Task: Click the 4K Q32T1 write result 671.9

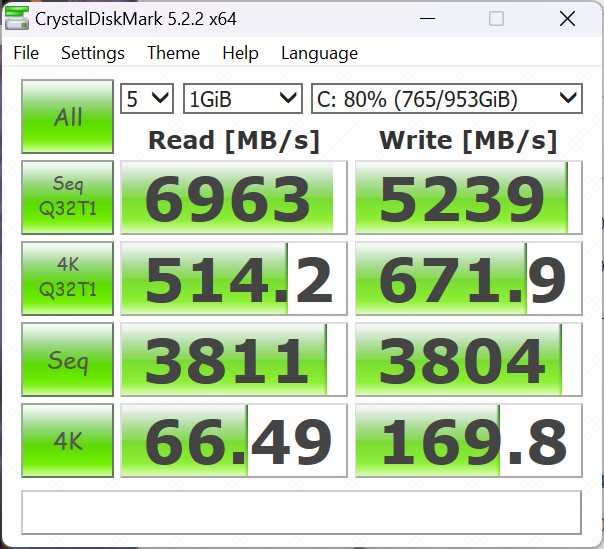Action: [x=468, y=278]
